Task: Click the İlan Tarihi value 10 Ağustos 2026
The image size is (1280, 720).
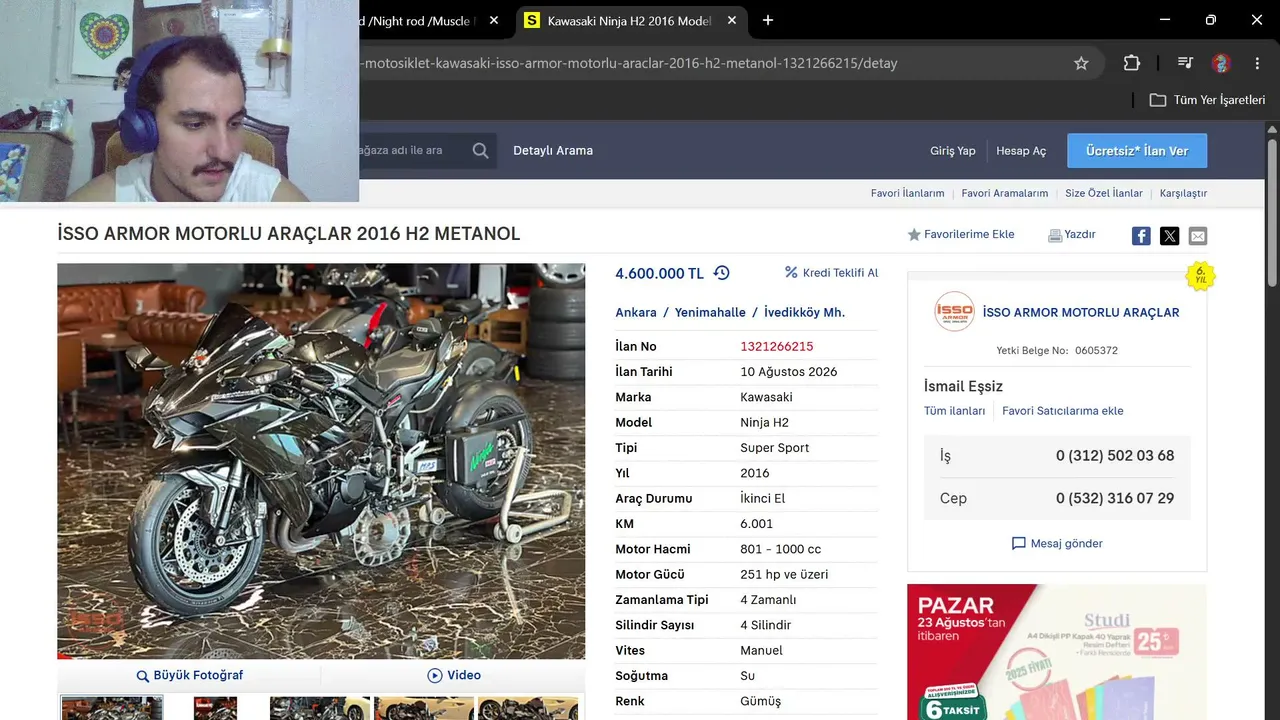Action: (789, 372)
